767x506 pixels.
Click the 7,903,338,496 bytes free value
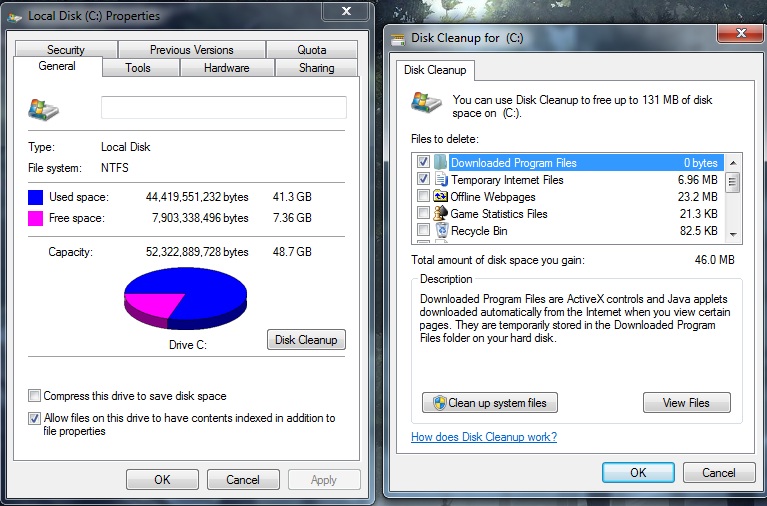(200, 218)
